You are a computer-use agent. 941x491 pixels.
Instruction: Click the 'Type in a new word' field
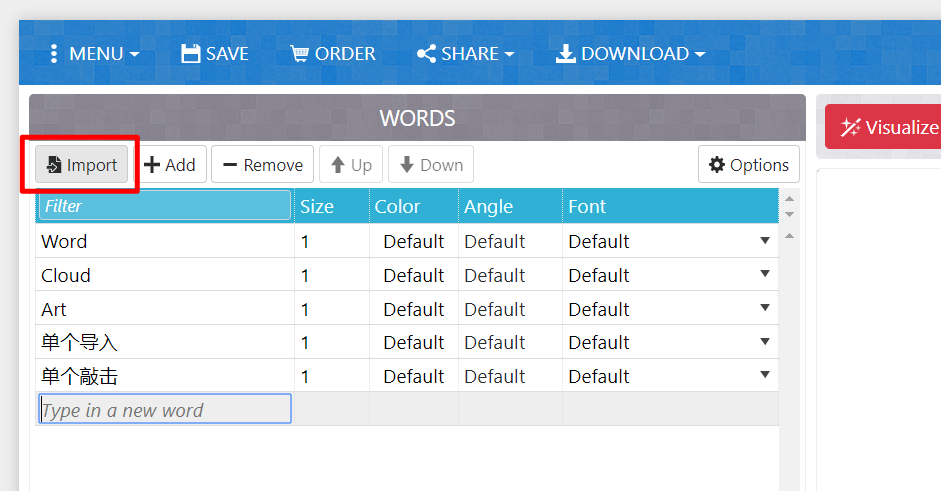pyautogui.click(x=165, y=409)
